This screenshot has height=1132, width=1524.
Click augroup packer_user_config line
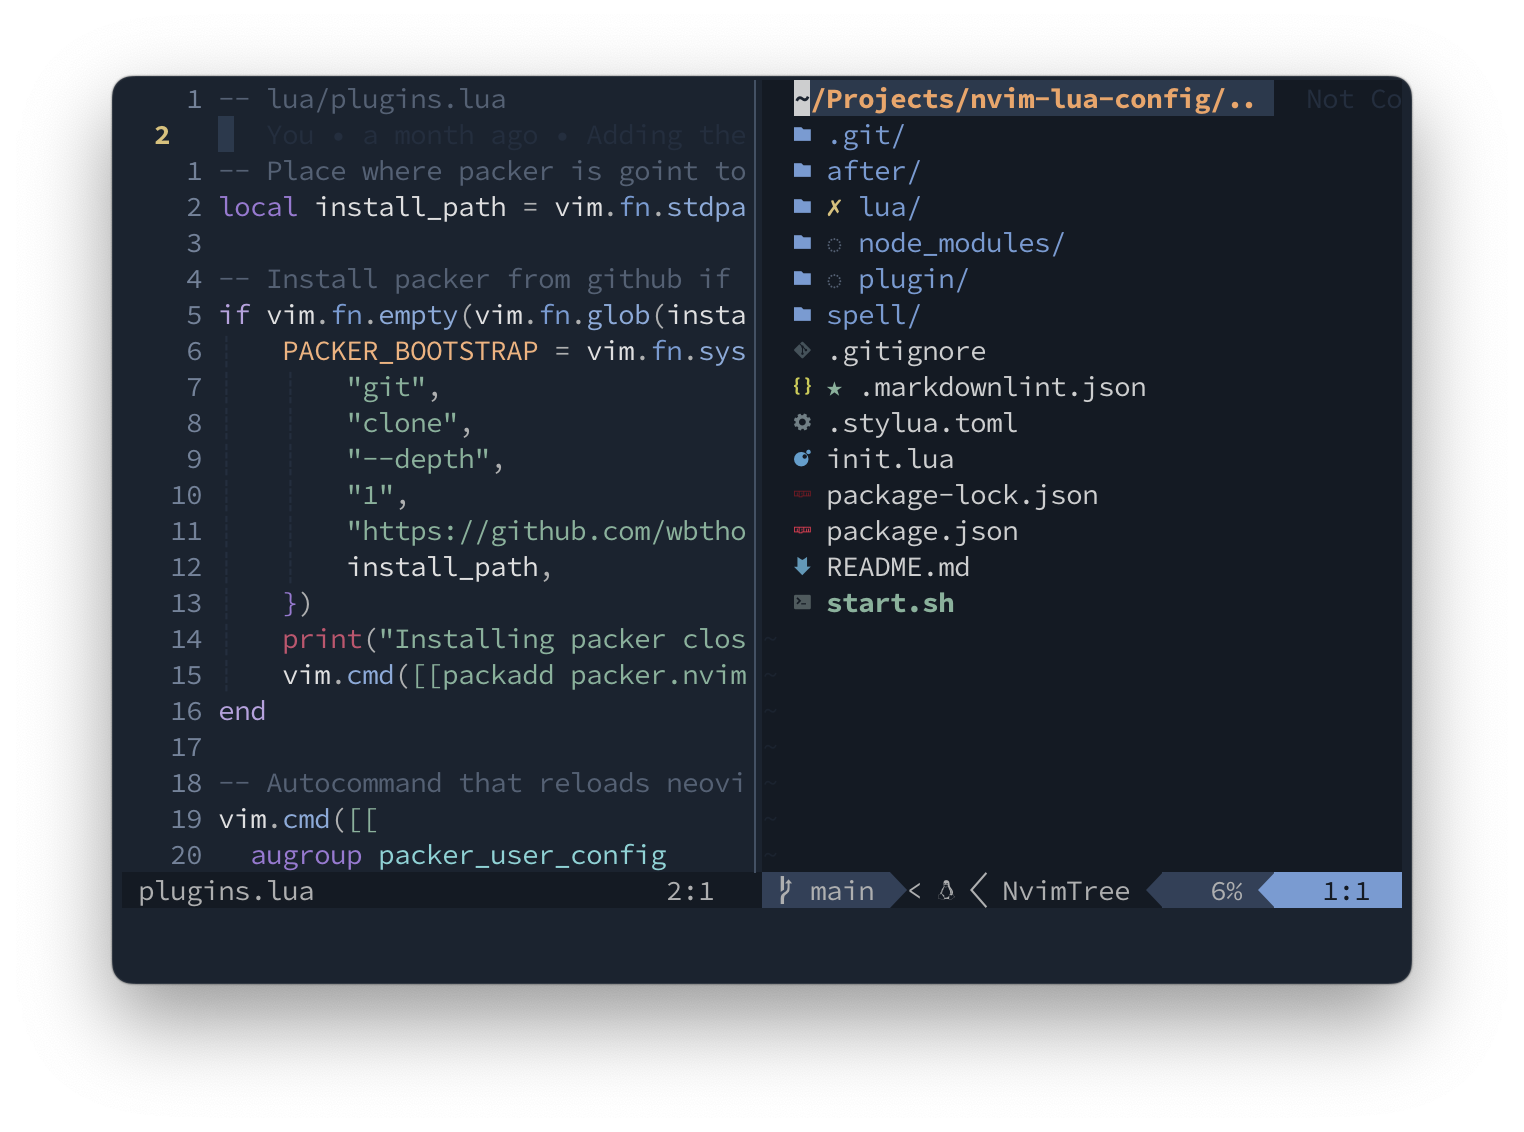coord(458,855)
